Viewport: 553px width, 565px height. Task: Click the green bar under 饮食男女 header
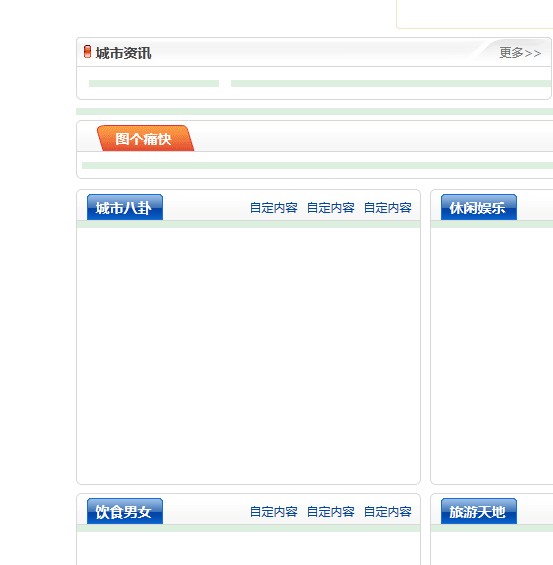click(x=248, y=528)
